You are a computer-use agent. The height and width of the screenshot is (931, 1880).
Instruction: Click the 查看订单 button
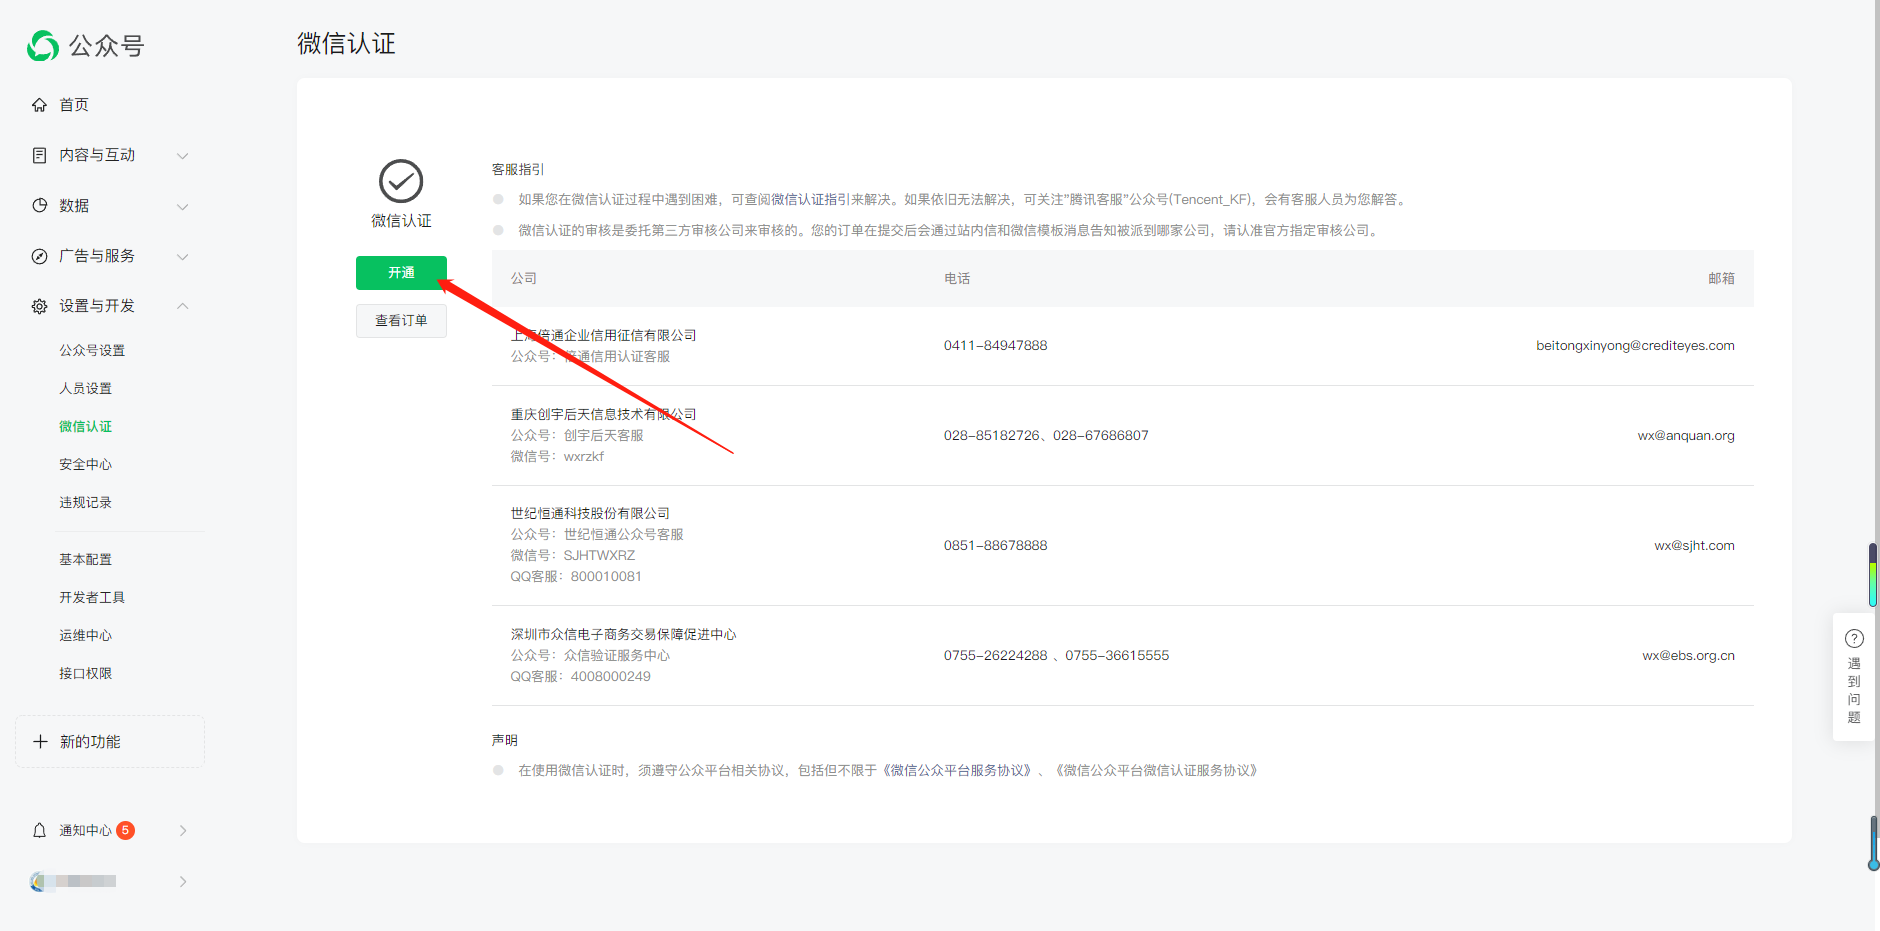pos(401,321)
